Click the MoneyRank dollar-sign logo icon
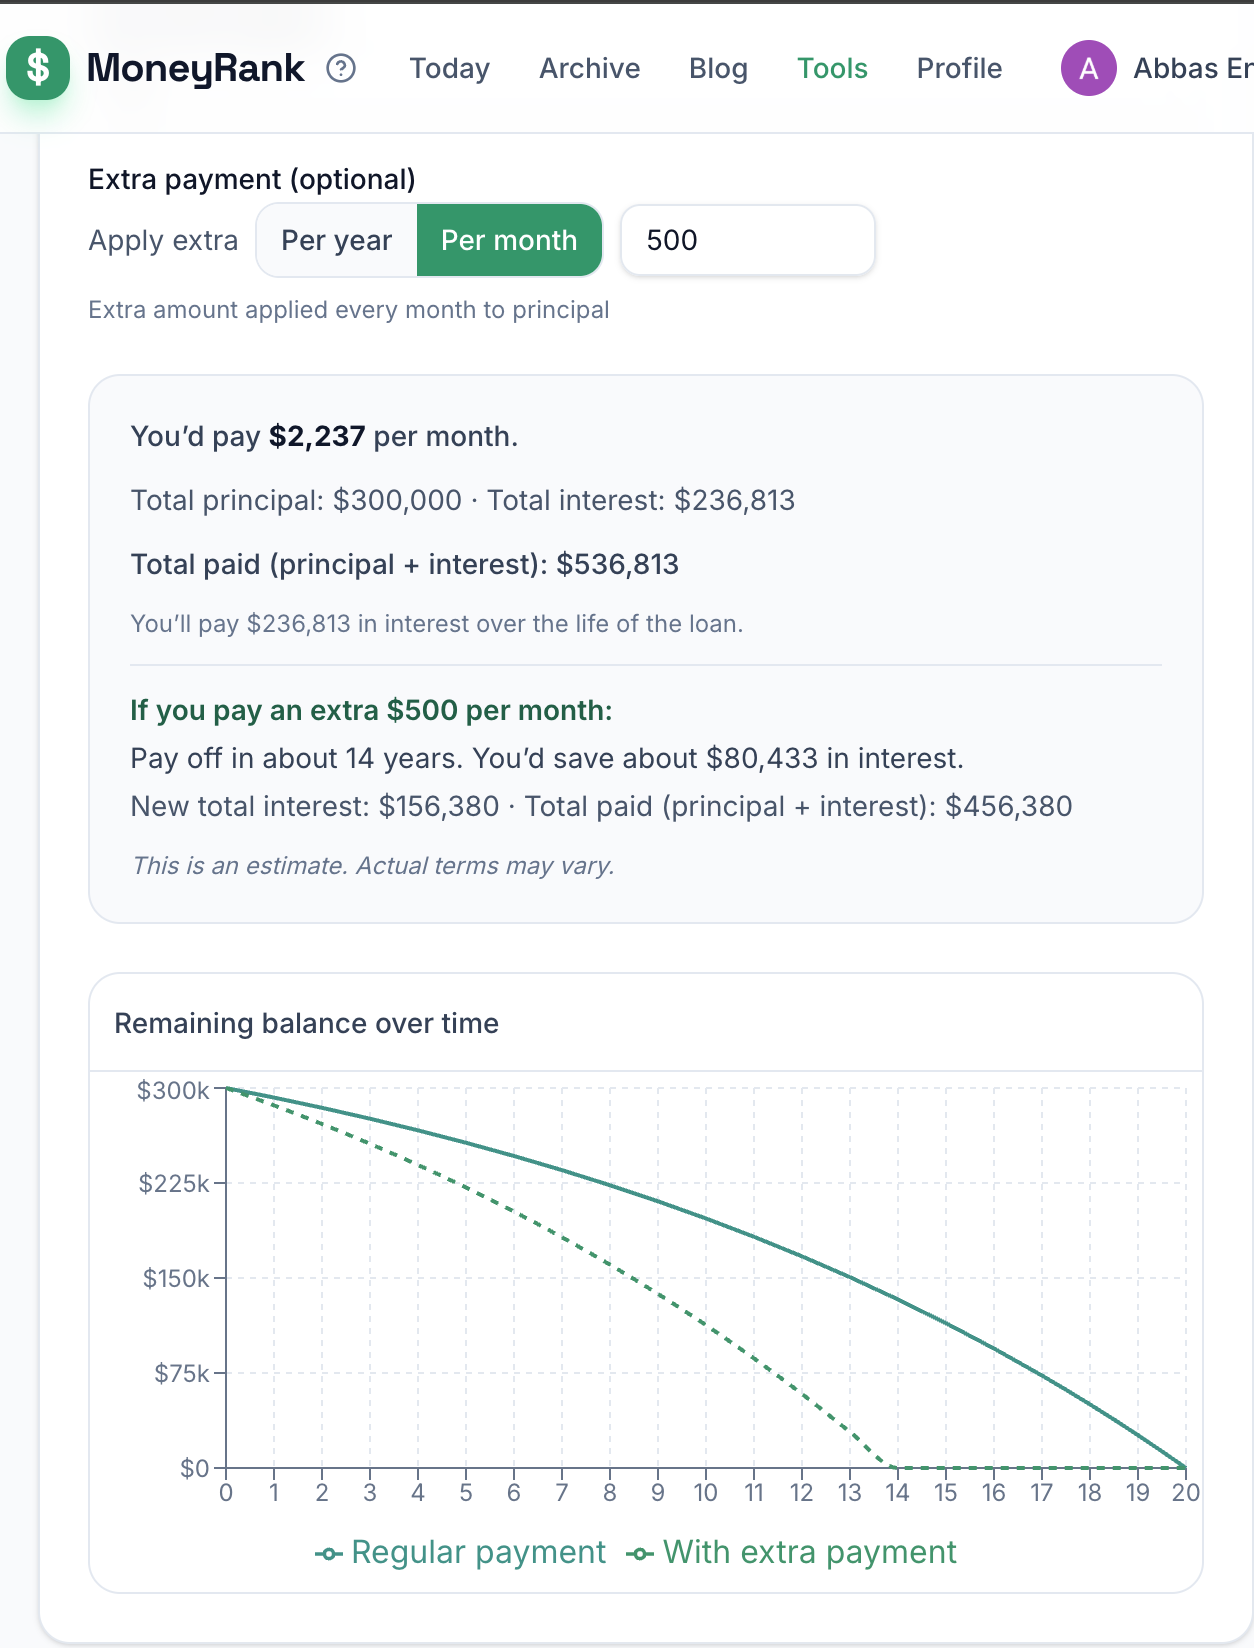The width and height of the screenshot is (1254, 1648). [38, 68]
